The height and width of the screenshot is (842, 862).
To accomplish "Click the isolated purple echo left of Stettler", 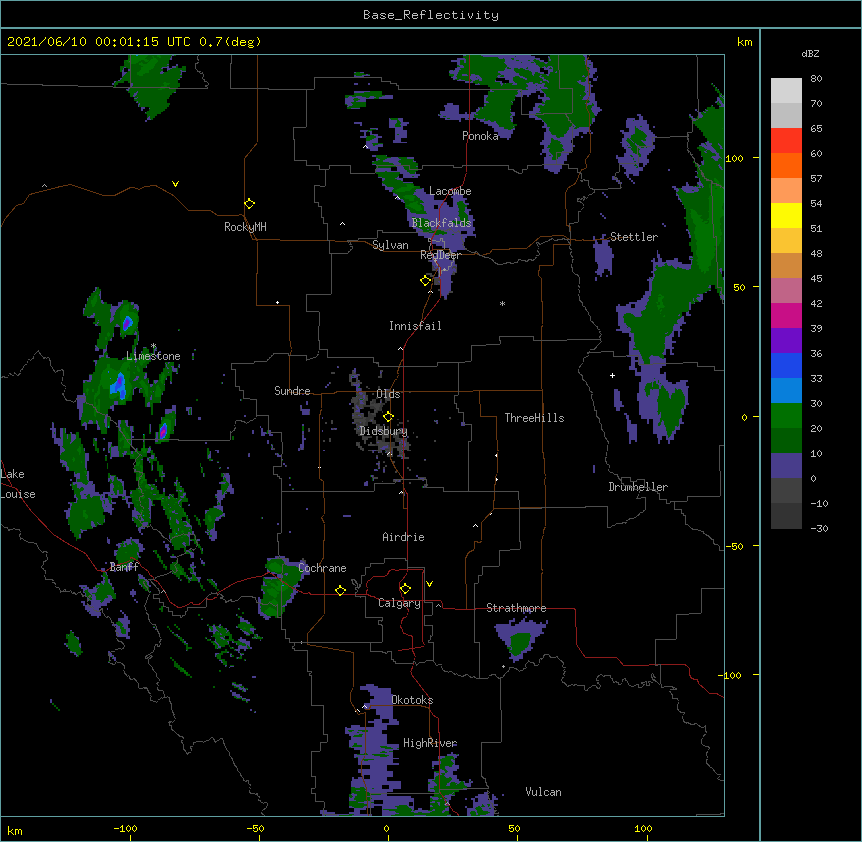I will coord(603,257).
